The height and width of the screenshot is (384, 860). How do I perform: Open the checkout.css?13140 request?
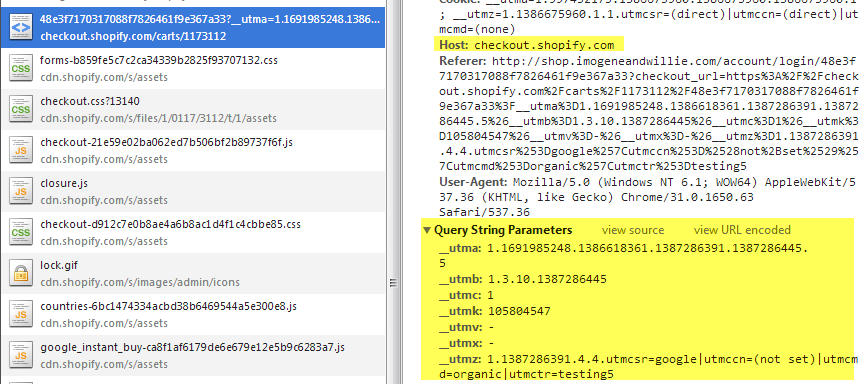click(193, 110)
